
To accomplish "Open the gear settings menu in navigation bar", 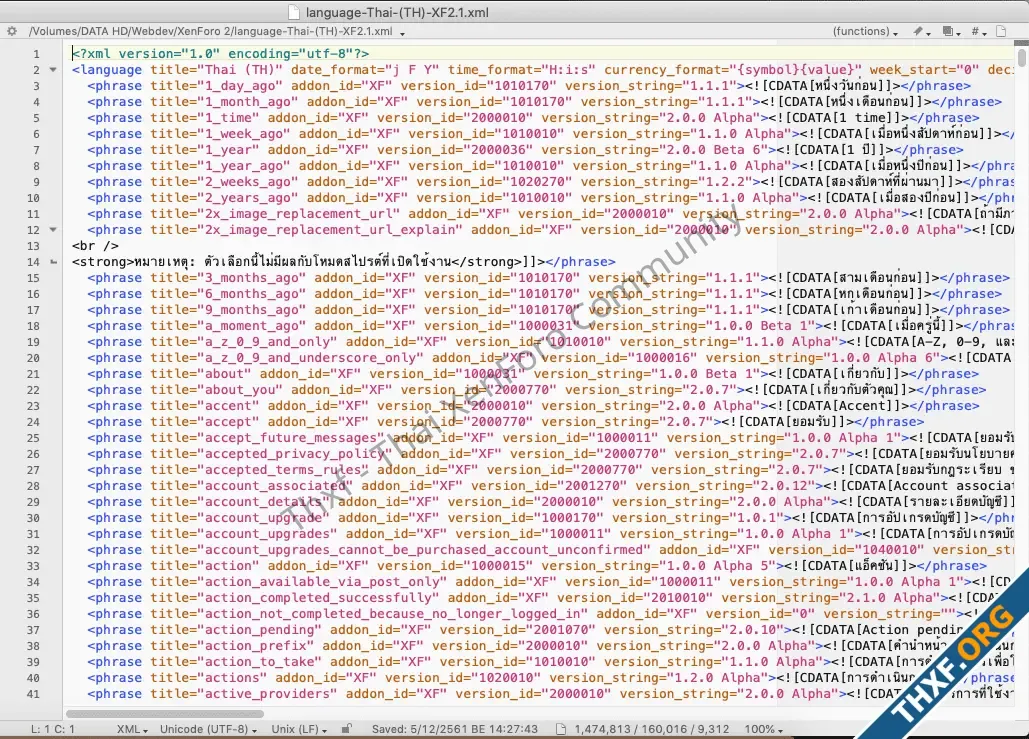I will [12, 31].
